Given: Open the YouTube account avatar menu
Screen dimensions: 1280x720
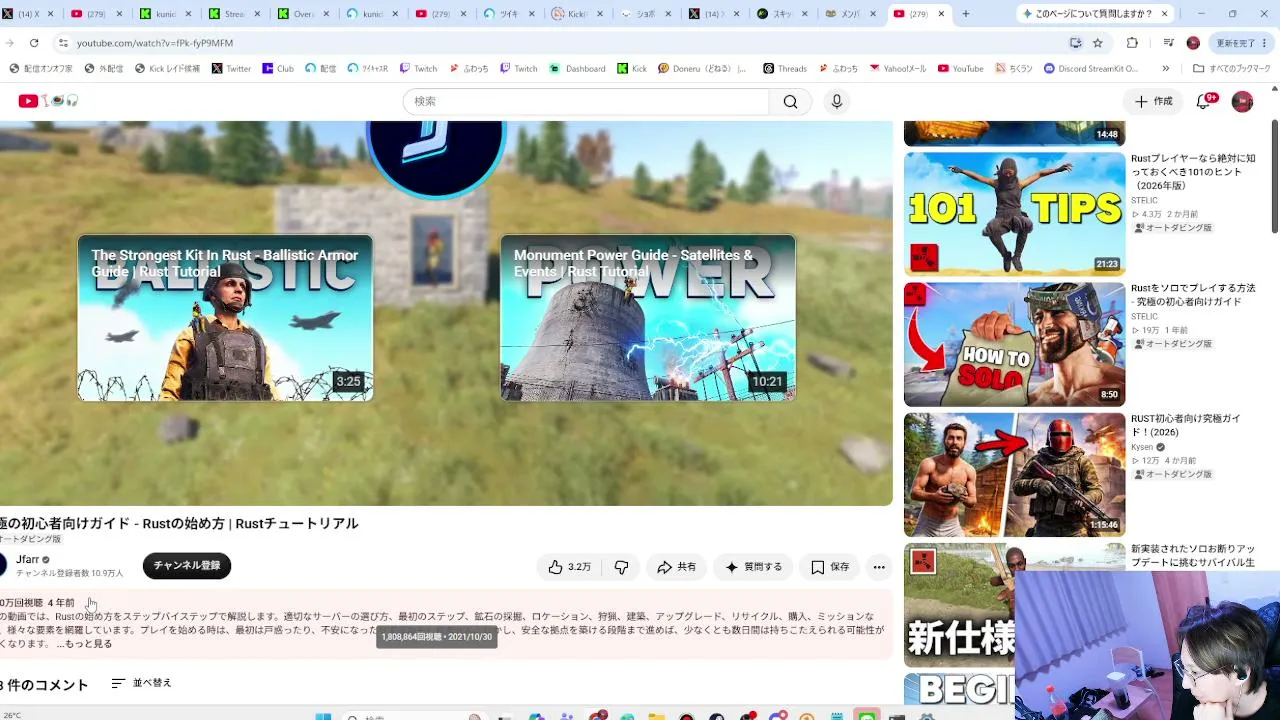Looking at the screenshot, I should click(1242, 101).
